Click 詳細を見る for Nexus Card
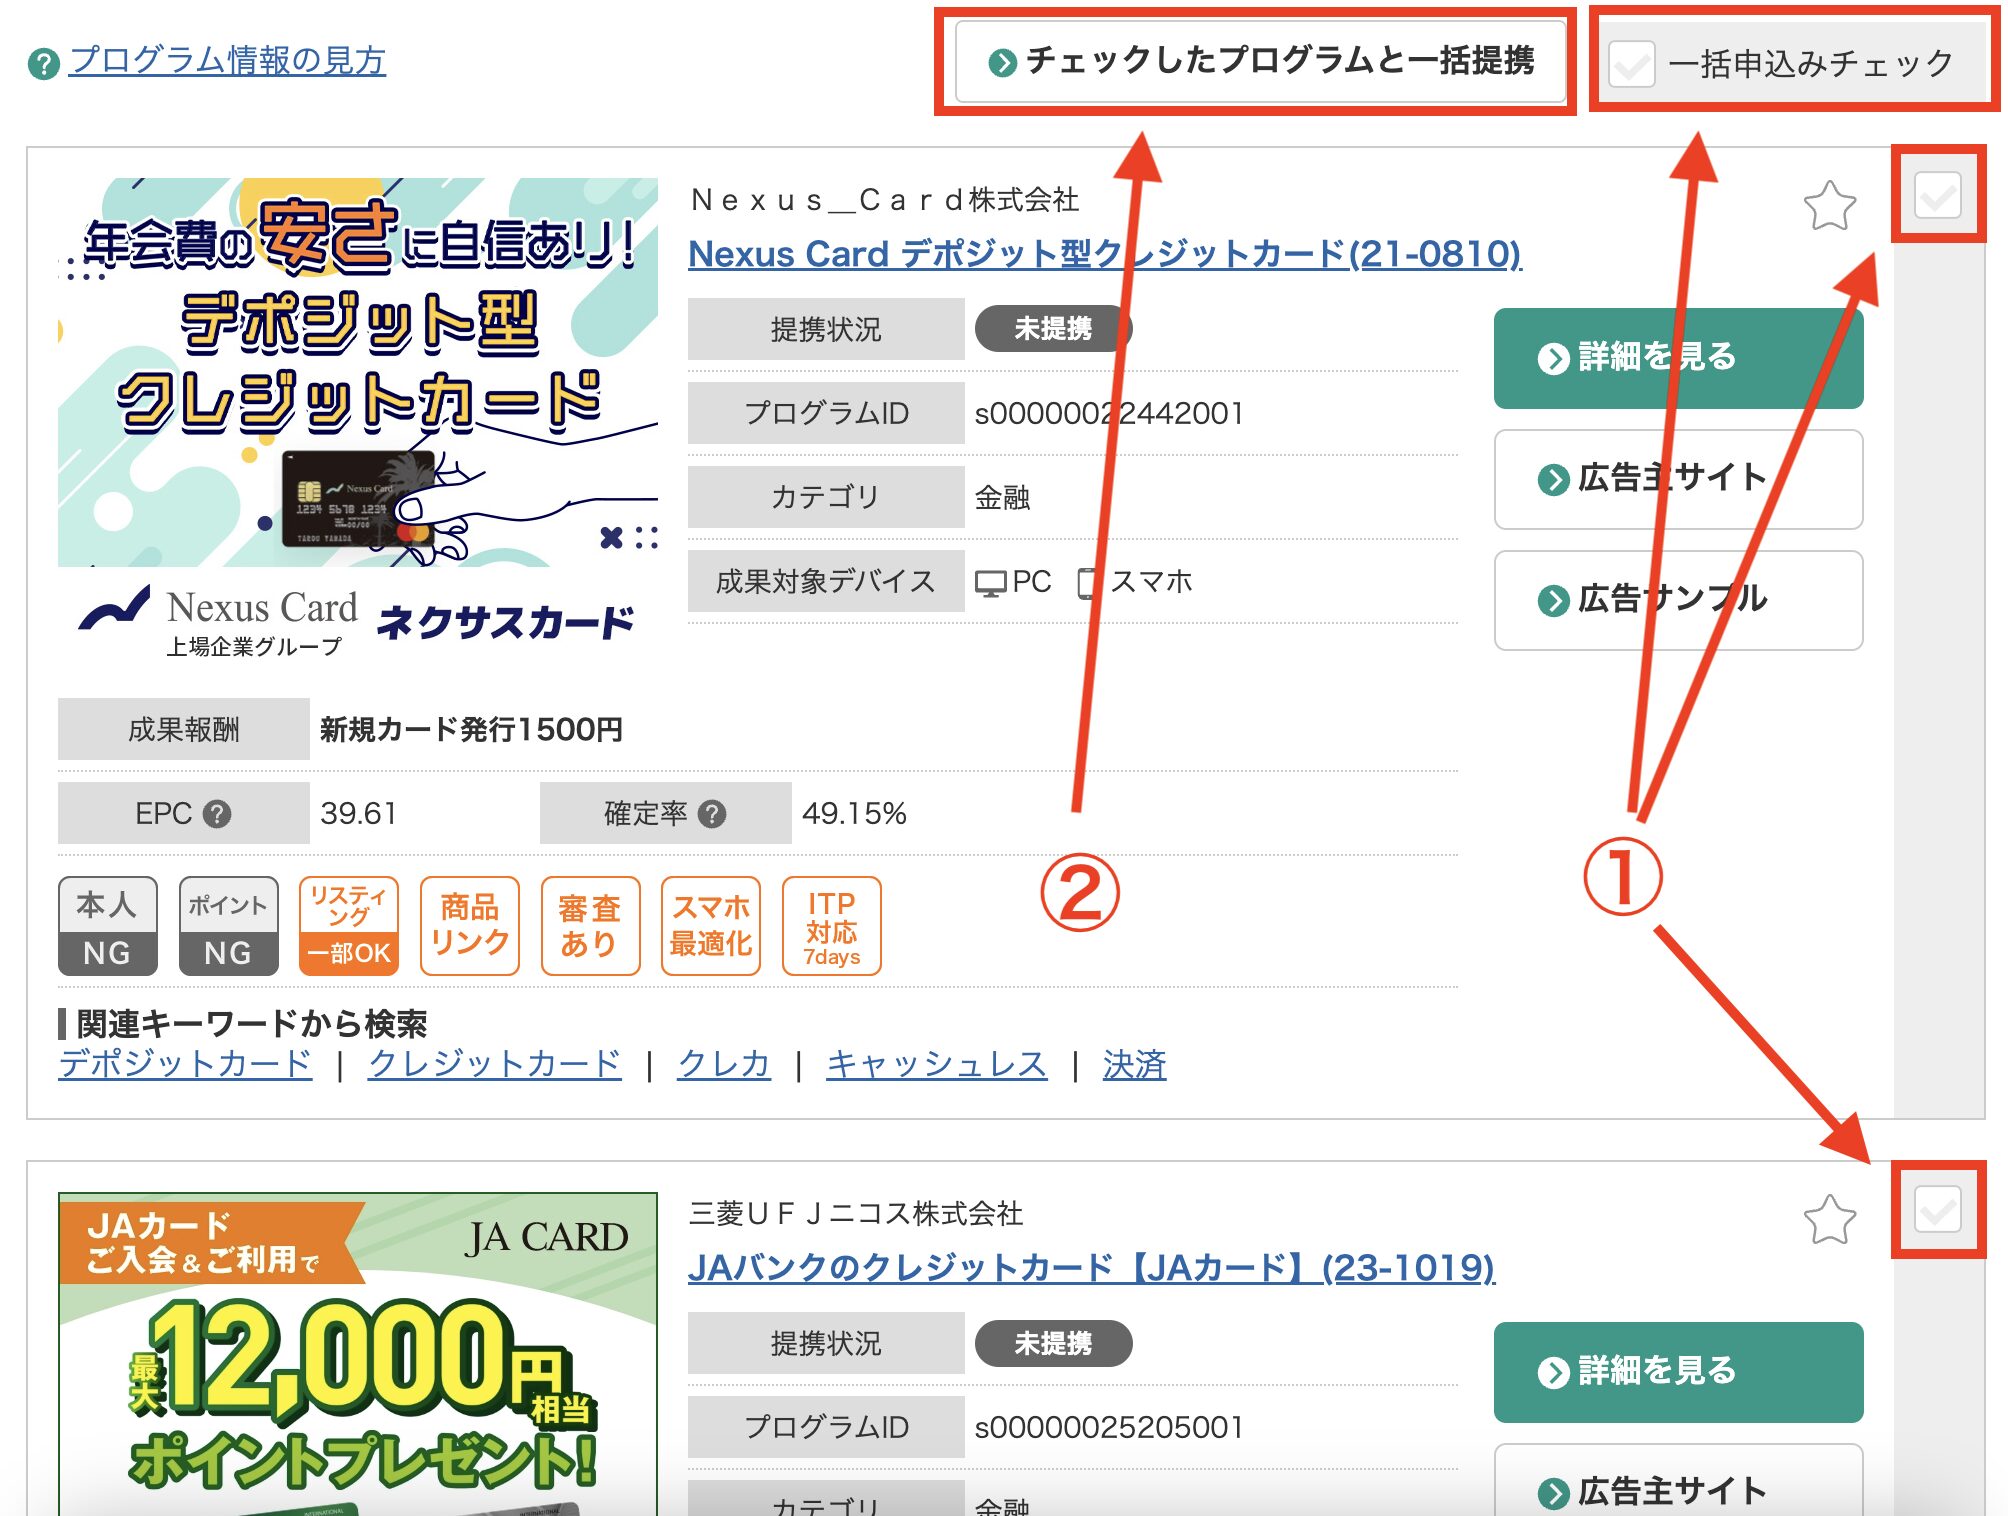2008x1516 pixels. coord(1678,358)
